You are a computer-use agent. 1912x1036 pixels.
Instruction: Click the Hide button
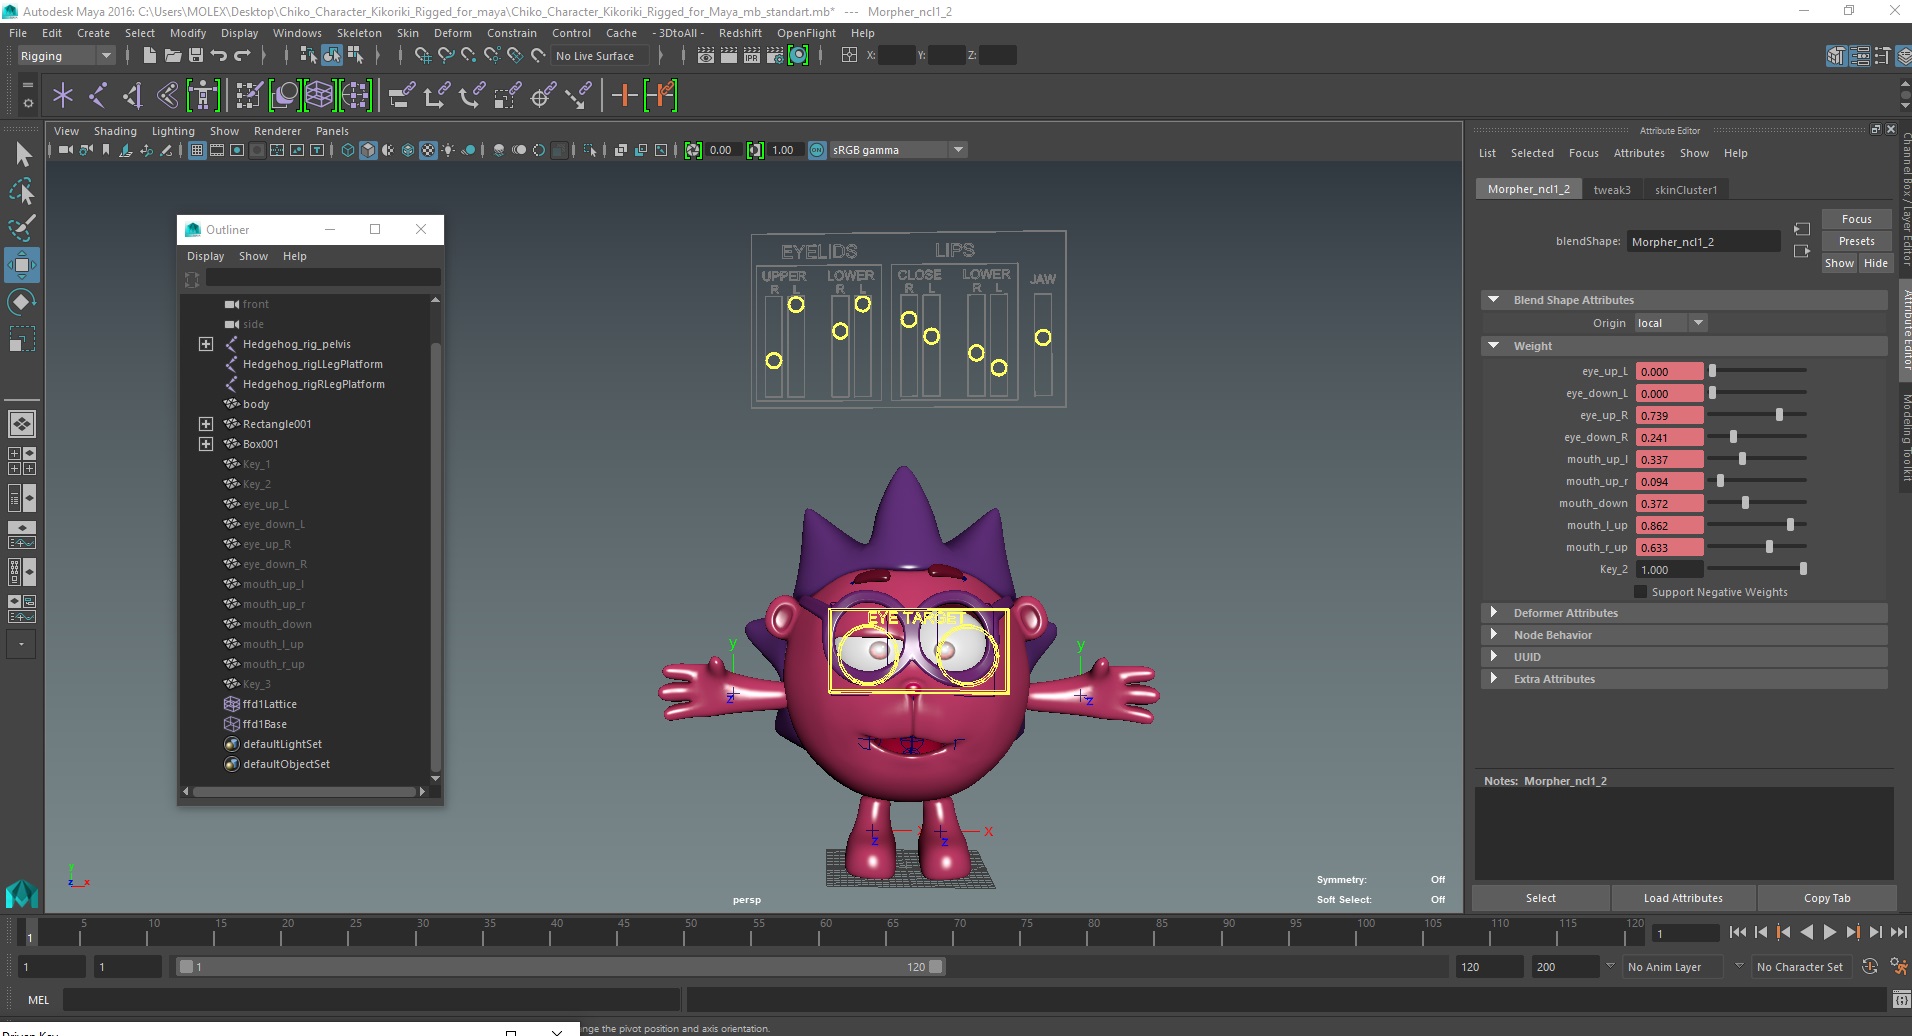tap(1875, 263)
